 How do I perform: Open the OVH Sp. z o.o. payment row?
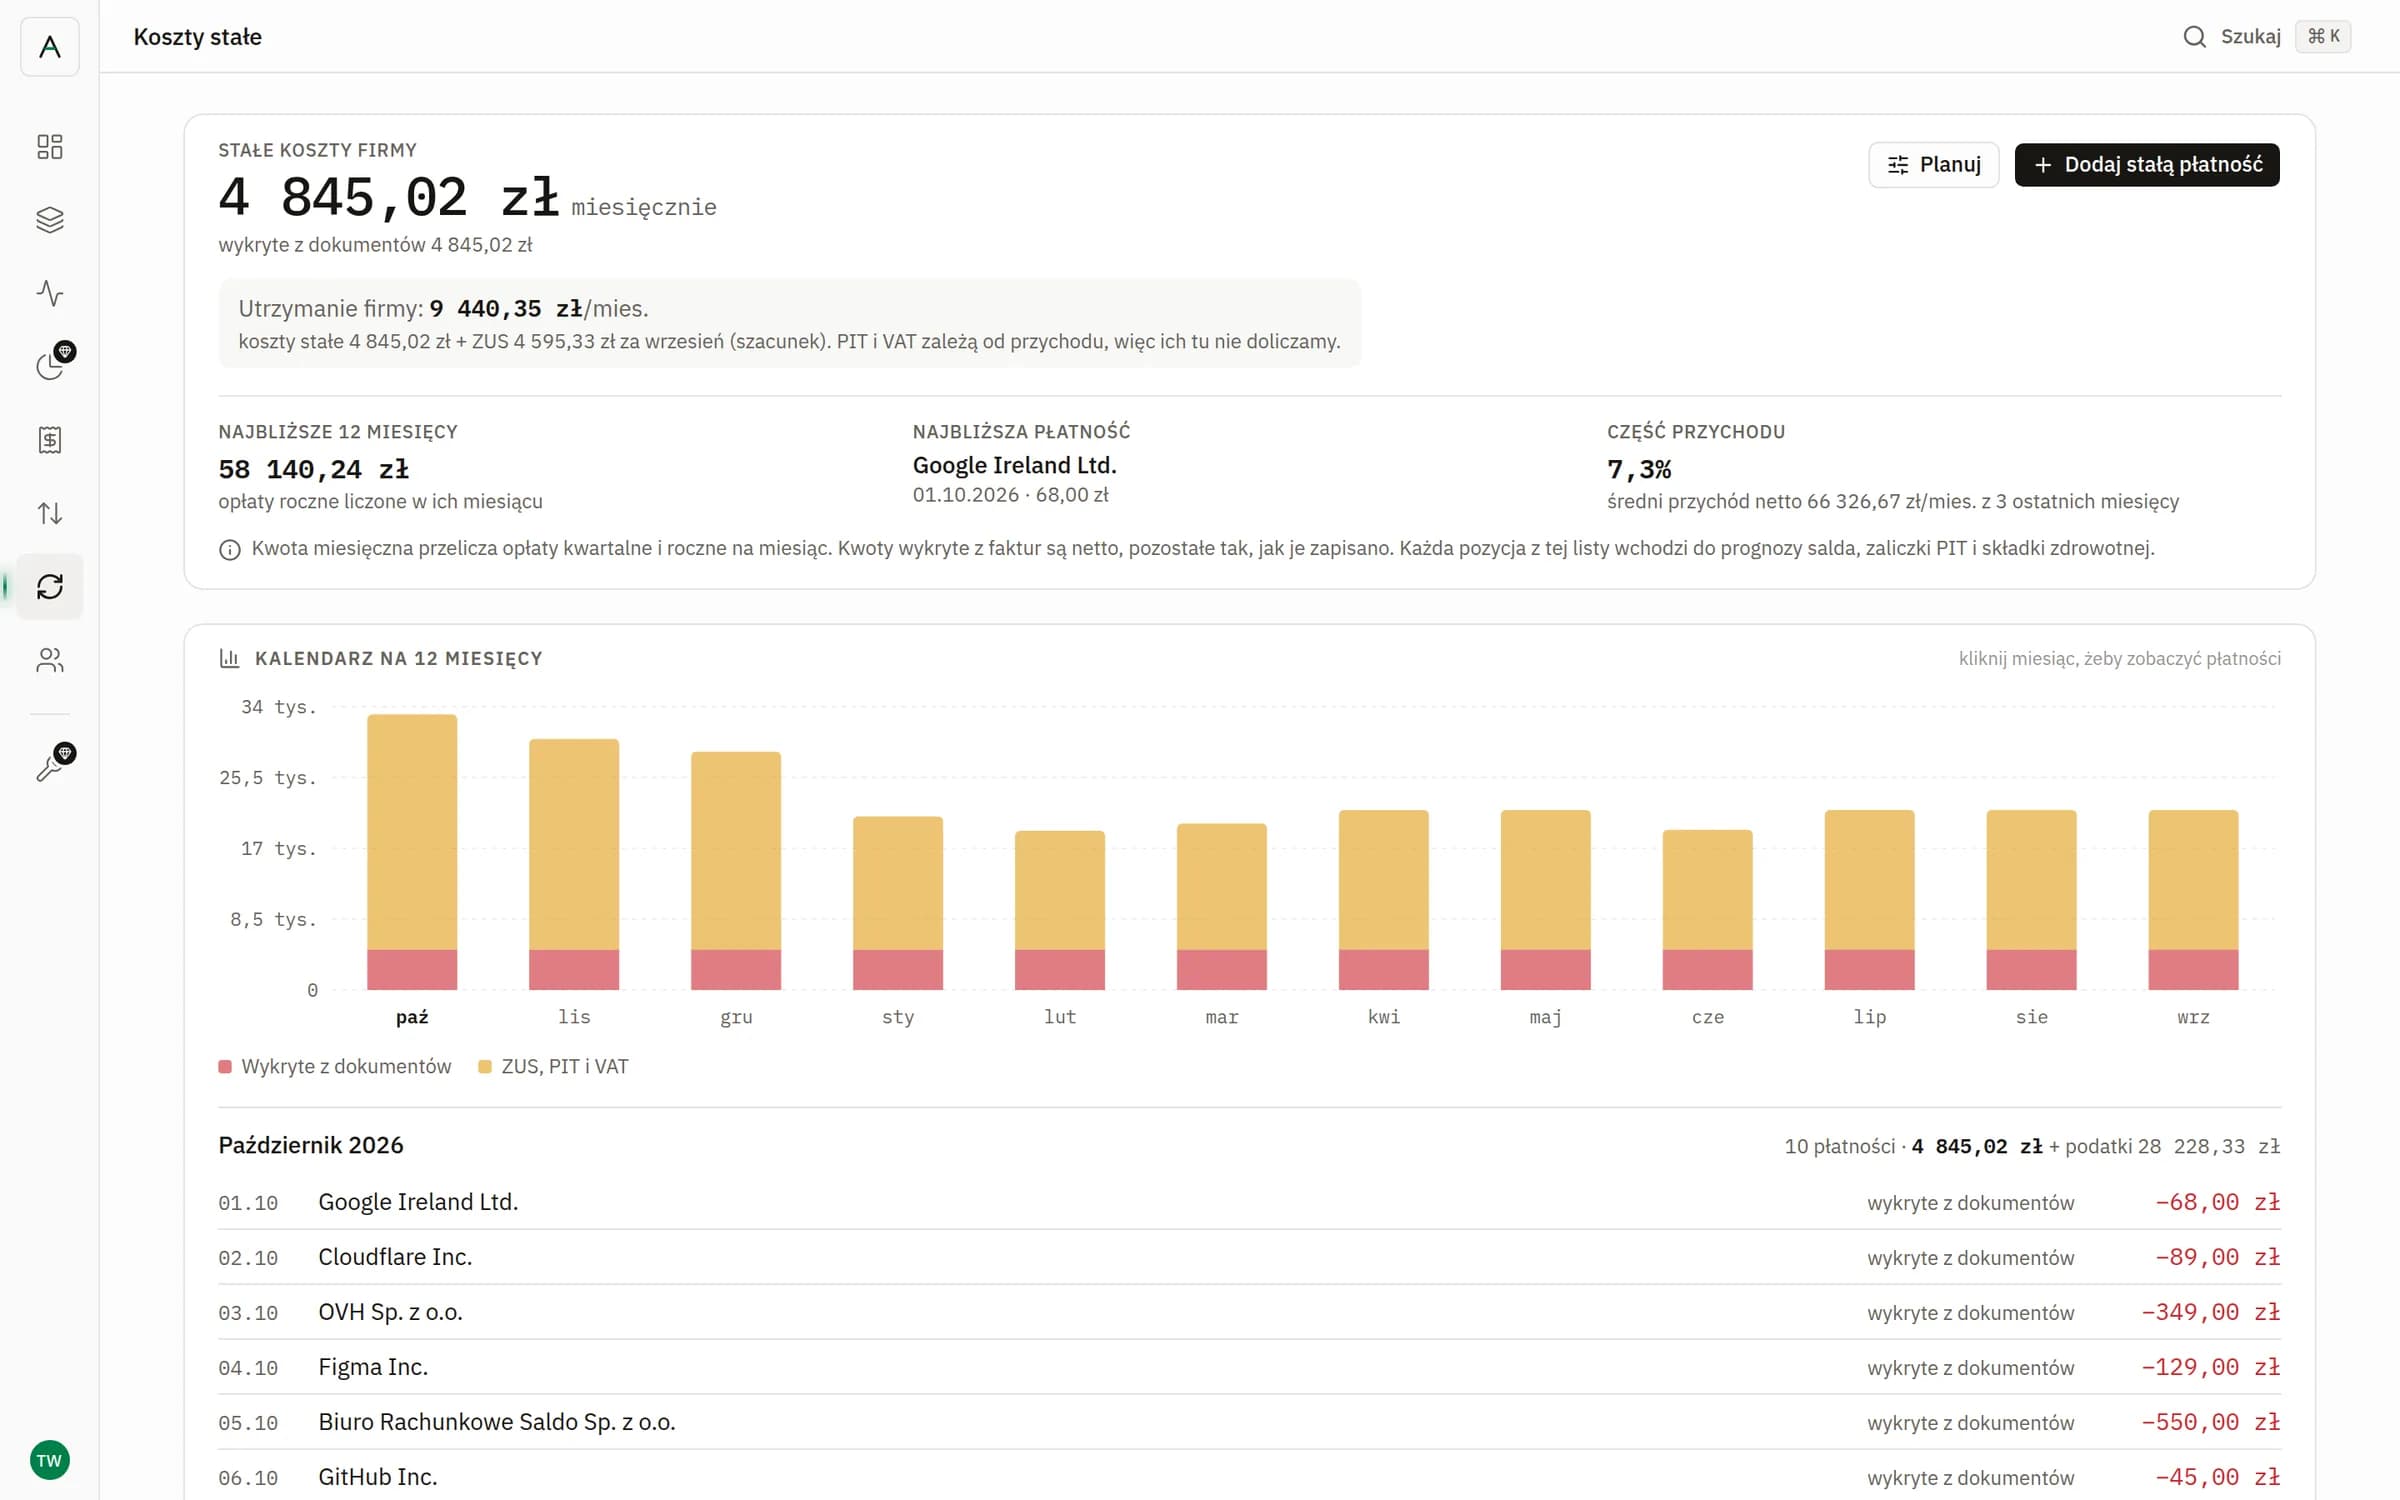pos(1249,1312)
